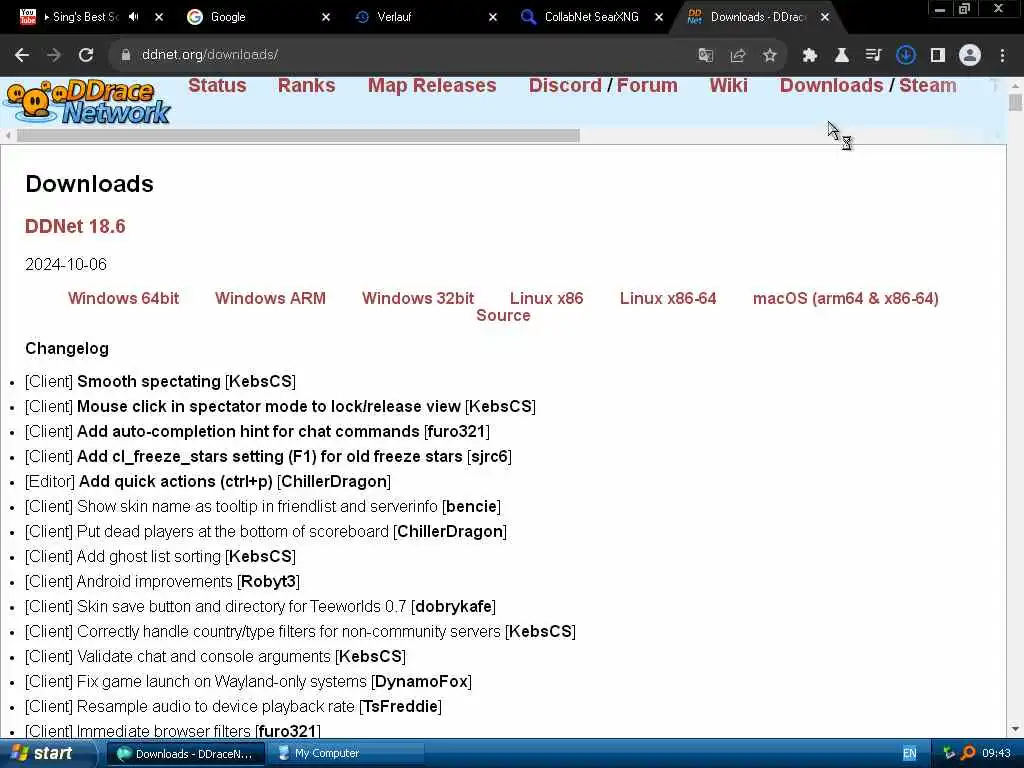Open the Discord link in navigation
1024x768 pixels.
pos(565,86)
